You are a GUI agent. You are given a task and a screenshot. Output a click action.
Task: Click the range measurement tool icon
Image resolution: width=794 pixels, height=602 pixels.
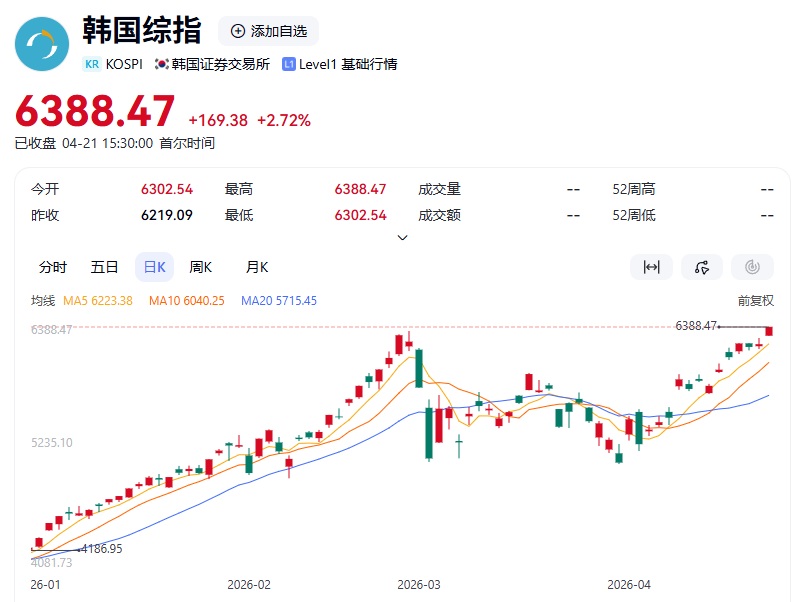pos(651,267)
